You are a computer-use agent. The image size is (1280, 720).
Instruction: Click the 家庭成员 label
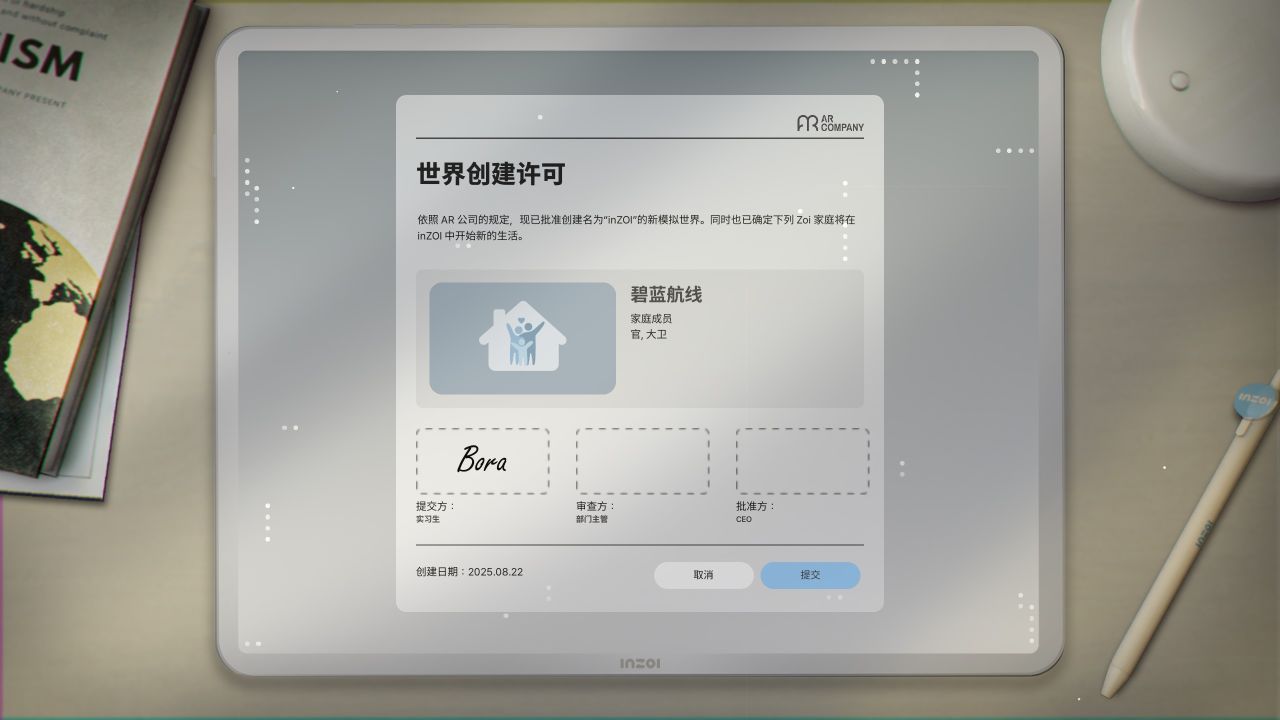(x=651, y=319)
